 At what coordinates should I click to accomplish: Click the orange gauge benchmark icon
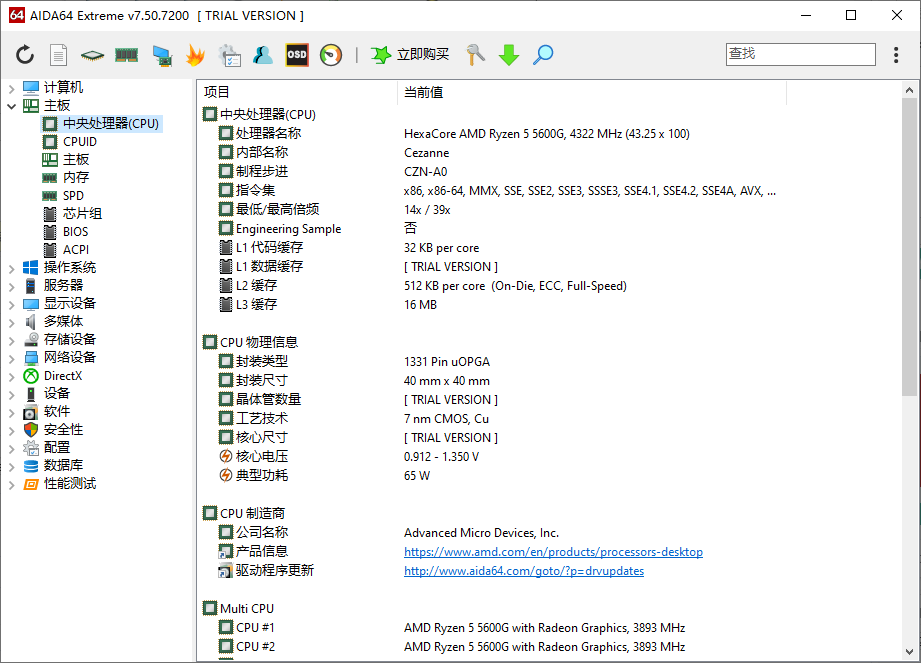tap(331, 55)
